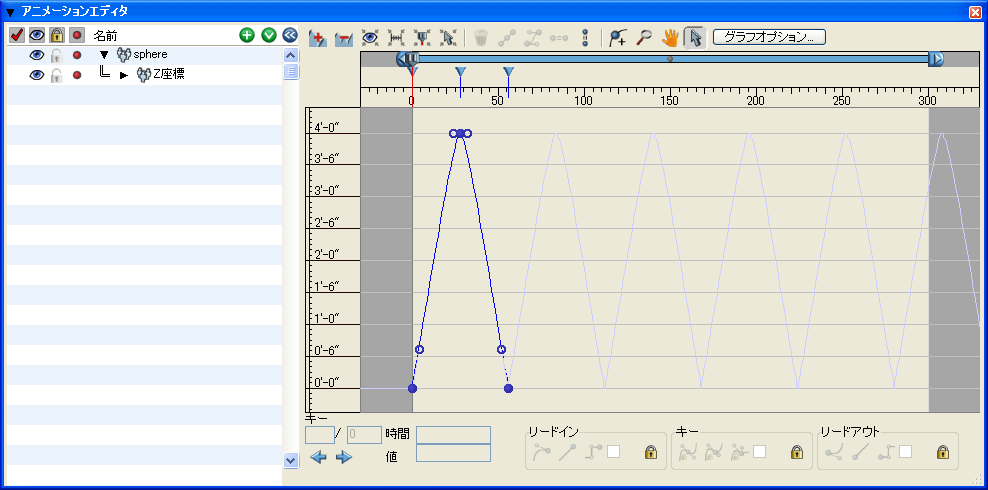Check the キー group checkbox

pyautogui.click(x=759, y=452)
